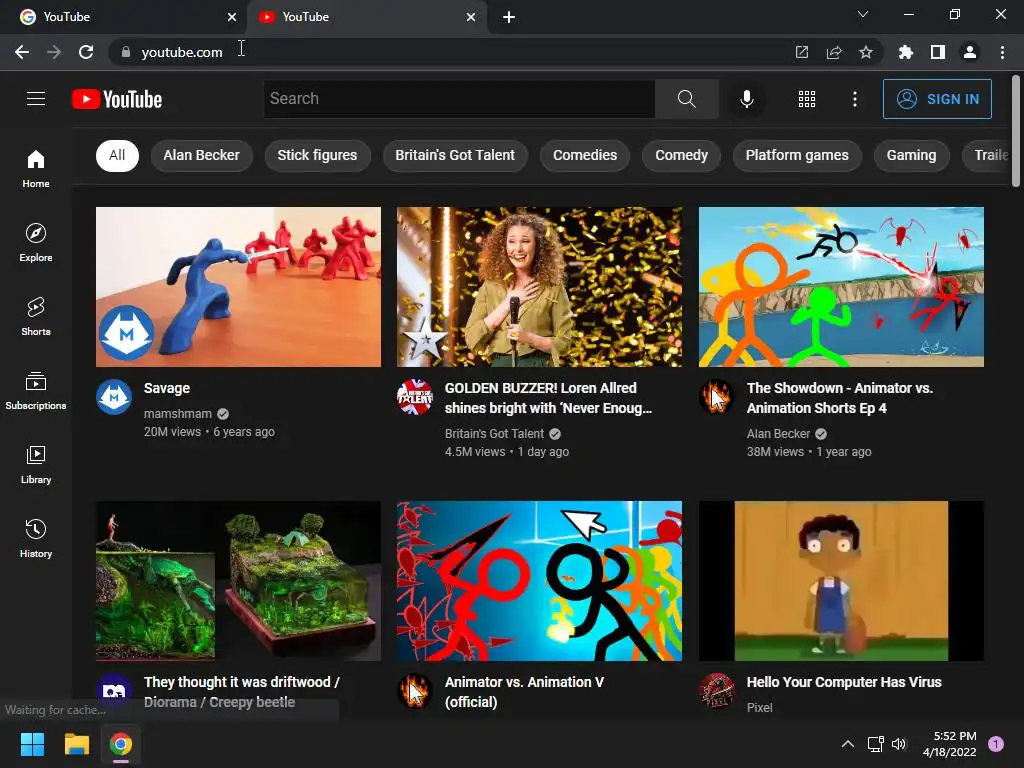Image resolution: width=1024 pixels, height=768 pixels.
Task: Reload the page
Action: (86, 52)
